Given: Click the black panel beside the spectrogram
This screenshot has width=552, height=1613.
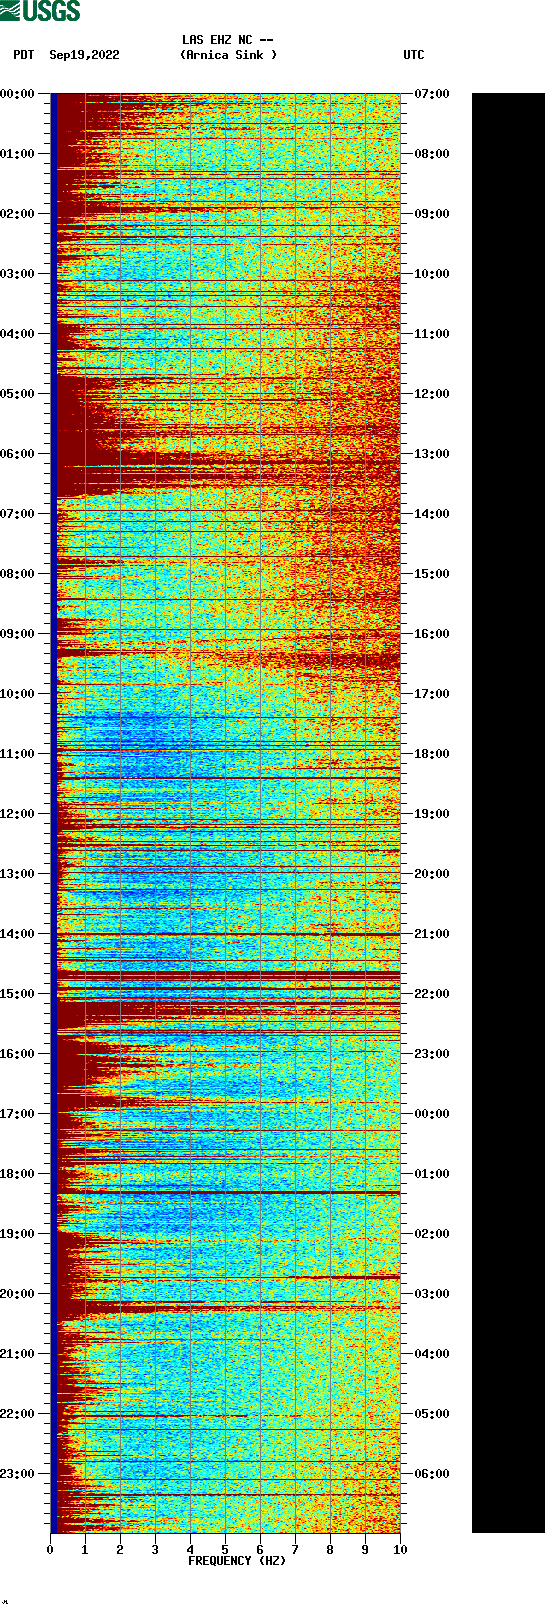Looking at the screenshot, I should click(x=508, y=813).
